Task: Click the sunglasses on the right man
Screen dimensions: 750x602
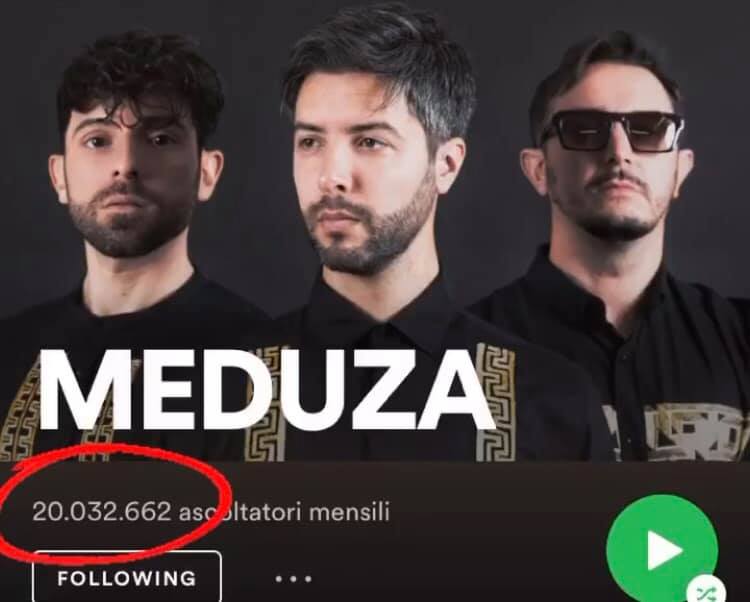Action: click(x=612, y=131)
